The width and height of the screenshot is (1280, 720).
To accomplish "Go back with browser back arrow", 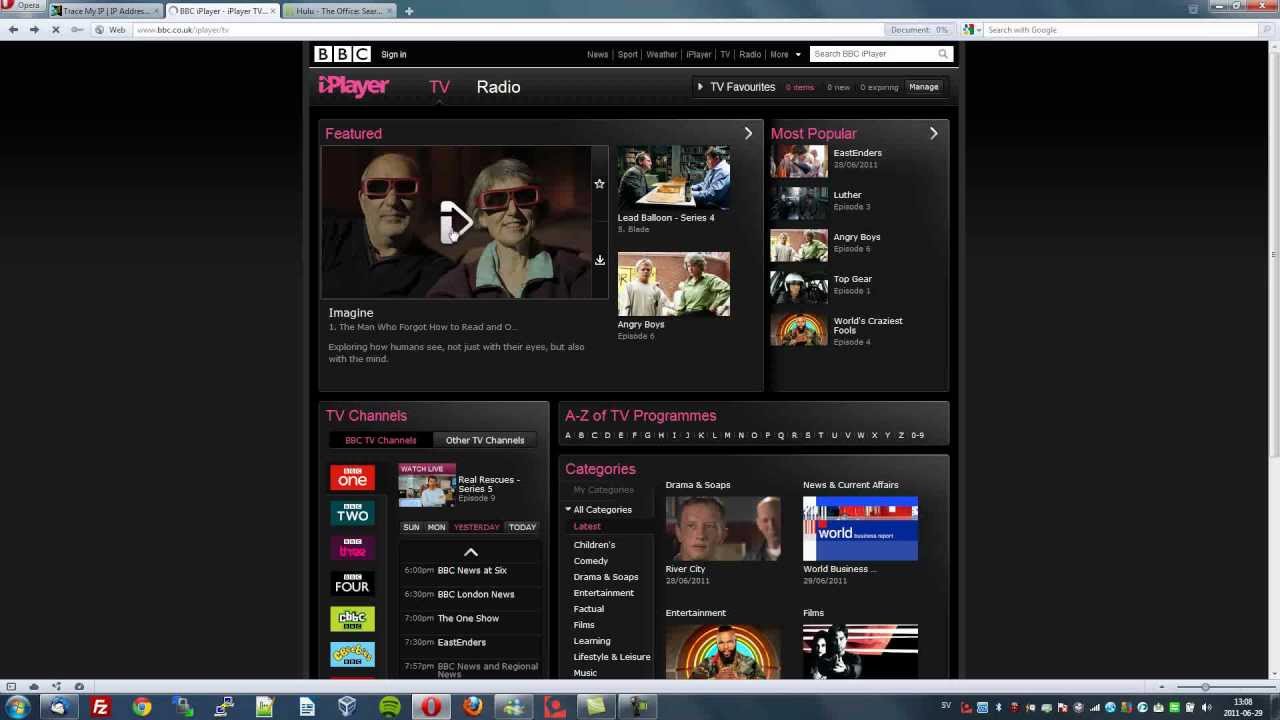I will pyautogui.click(x=13, y=30).
